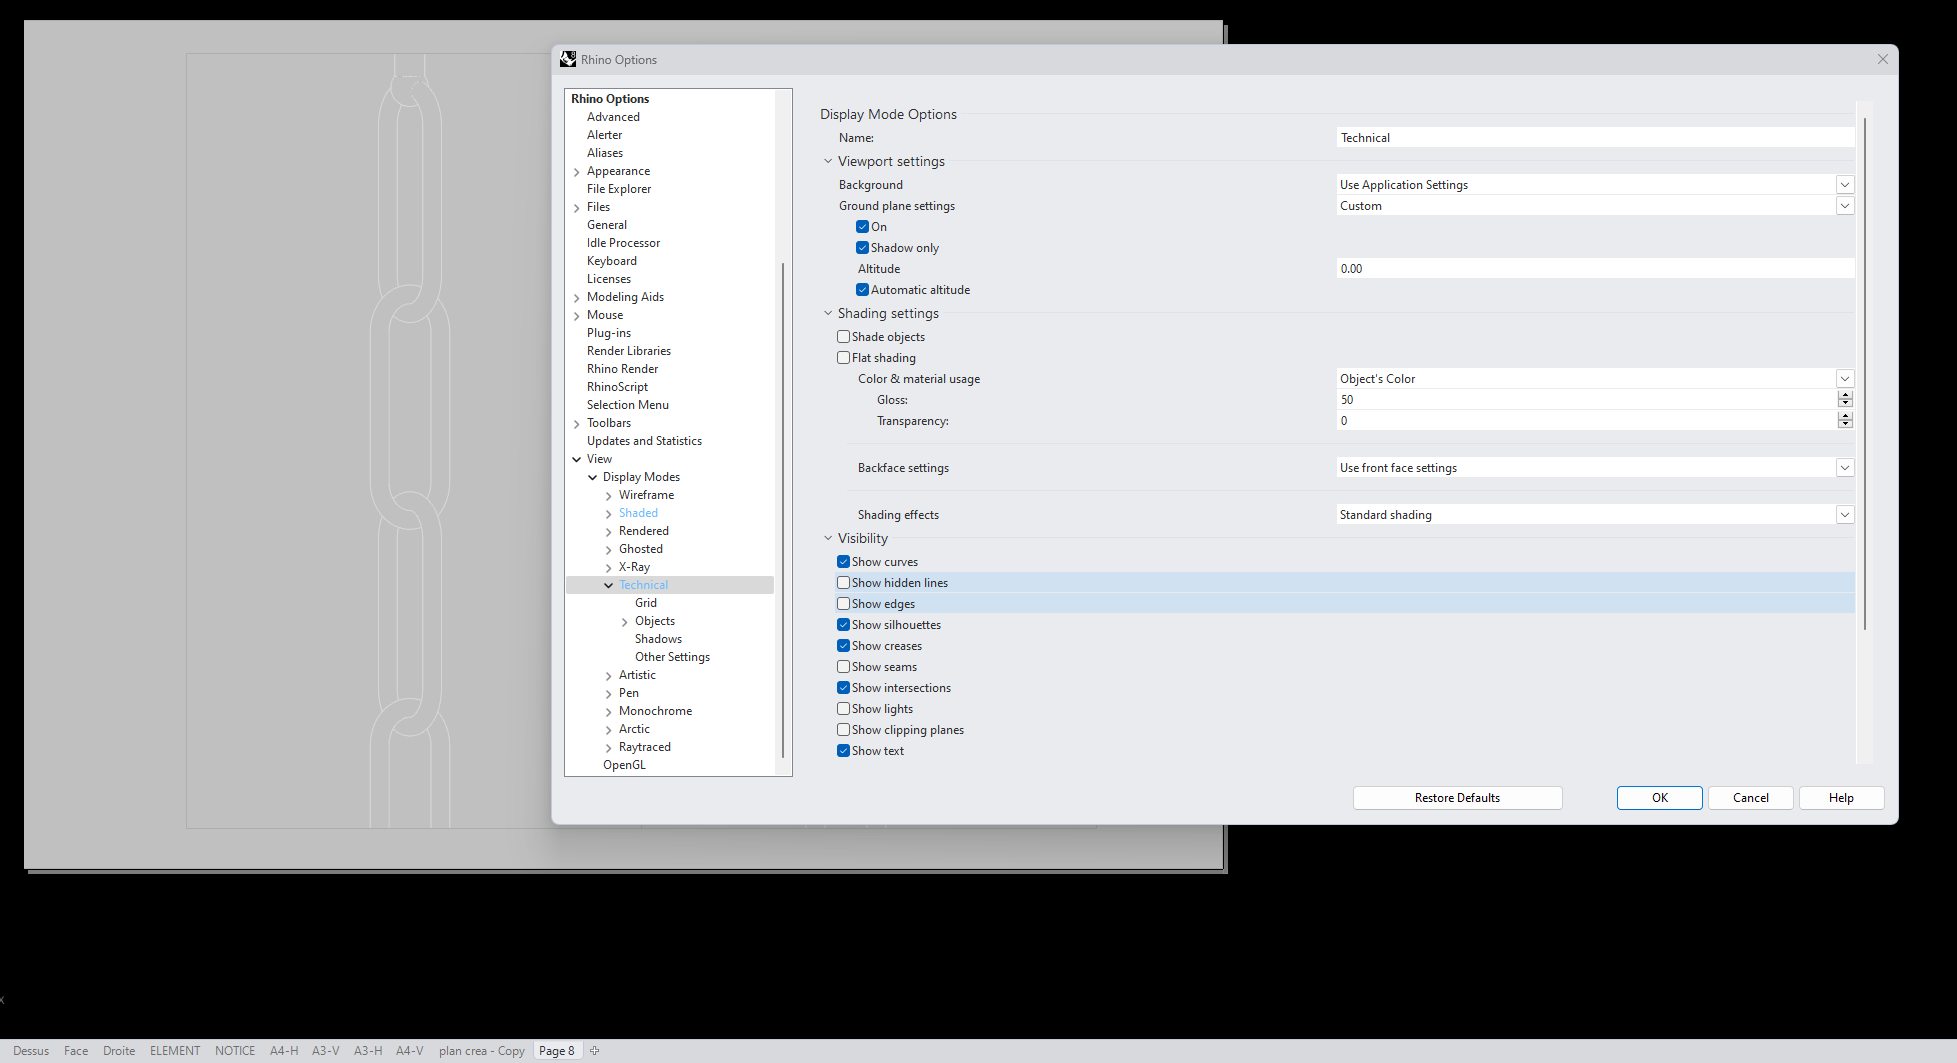This screenshot has width=1957, height=1063.
Task: Expand Objects node under Technical
Action: click(x=625, y=622)
